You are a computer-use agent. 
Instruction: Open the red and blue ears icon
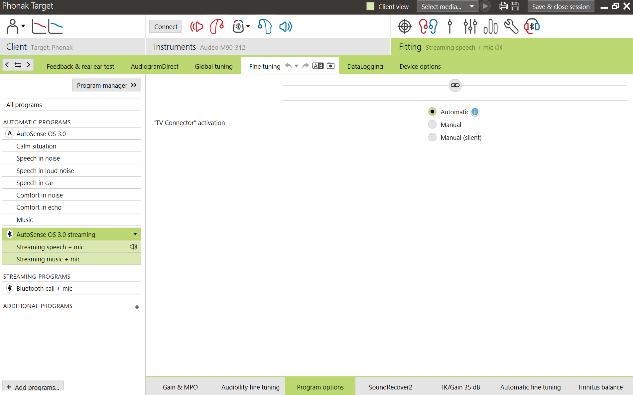point(428,27)
